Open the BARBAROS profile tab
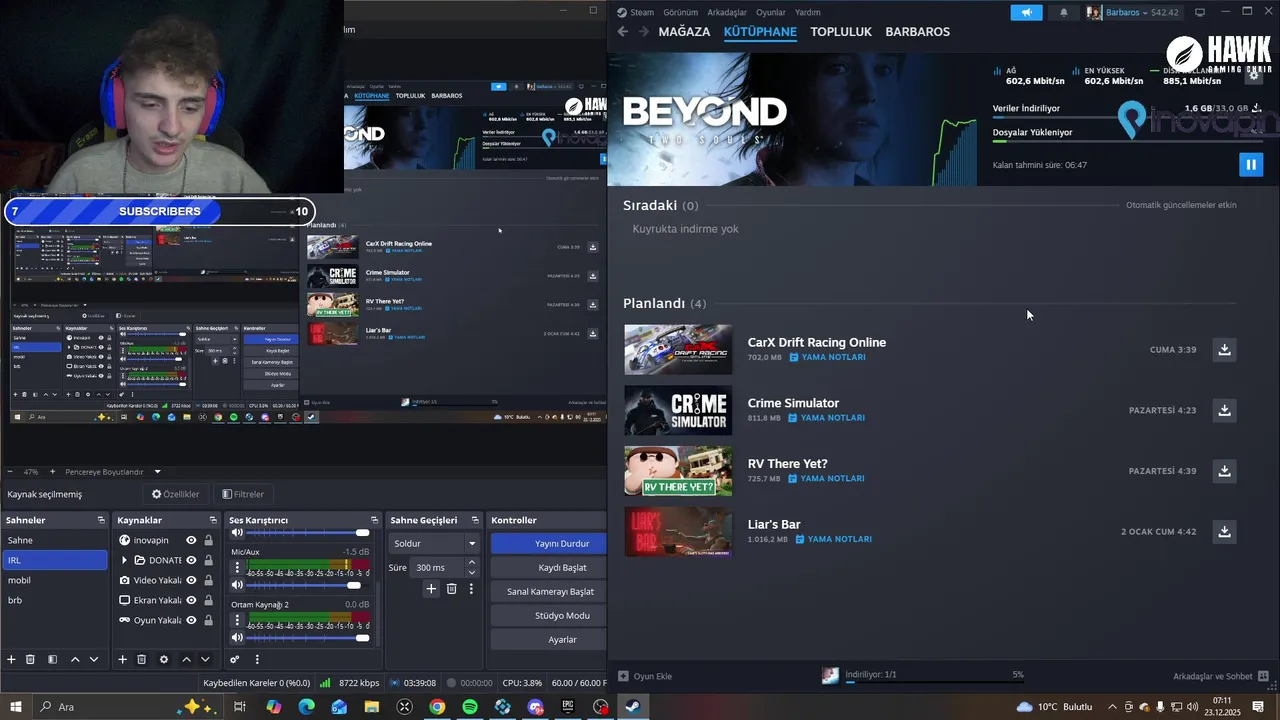Viewport: 1280px width, 720px height. 917,32
